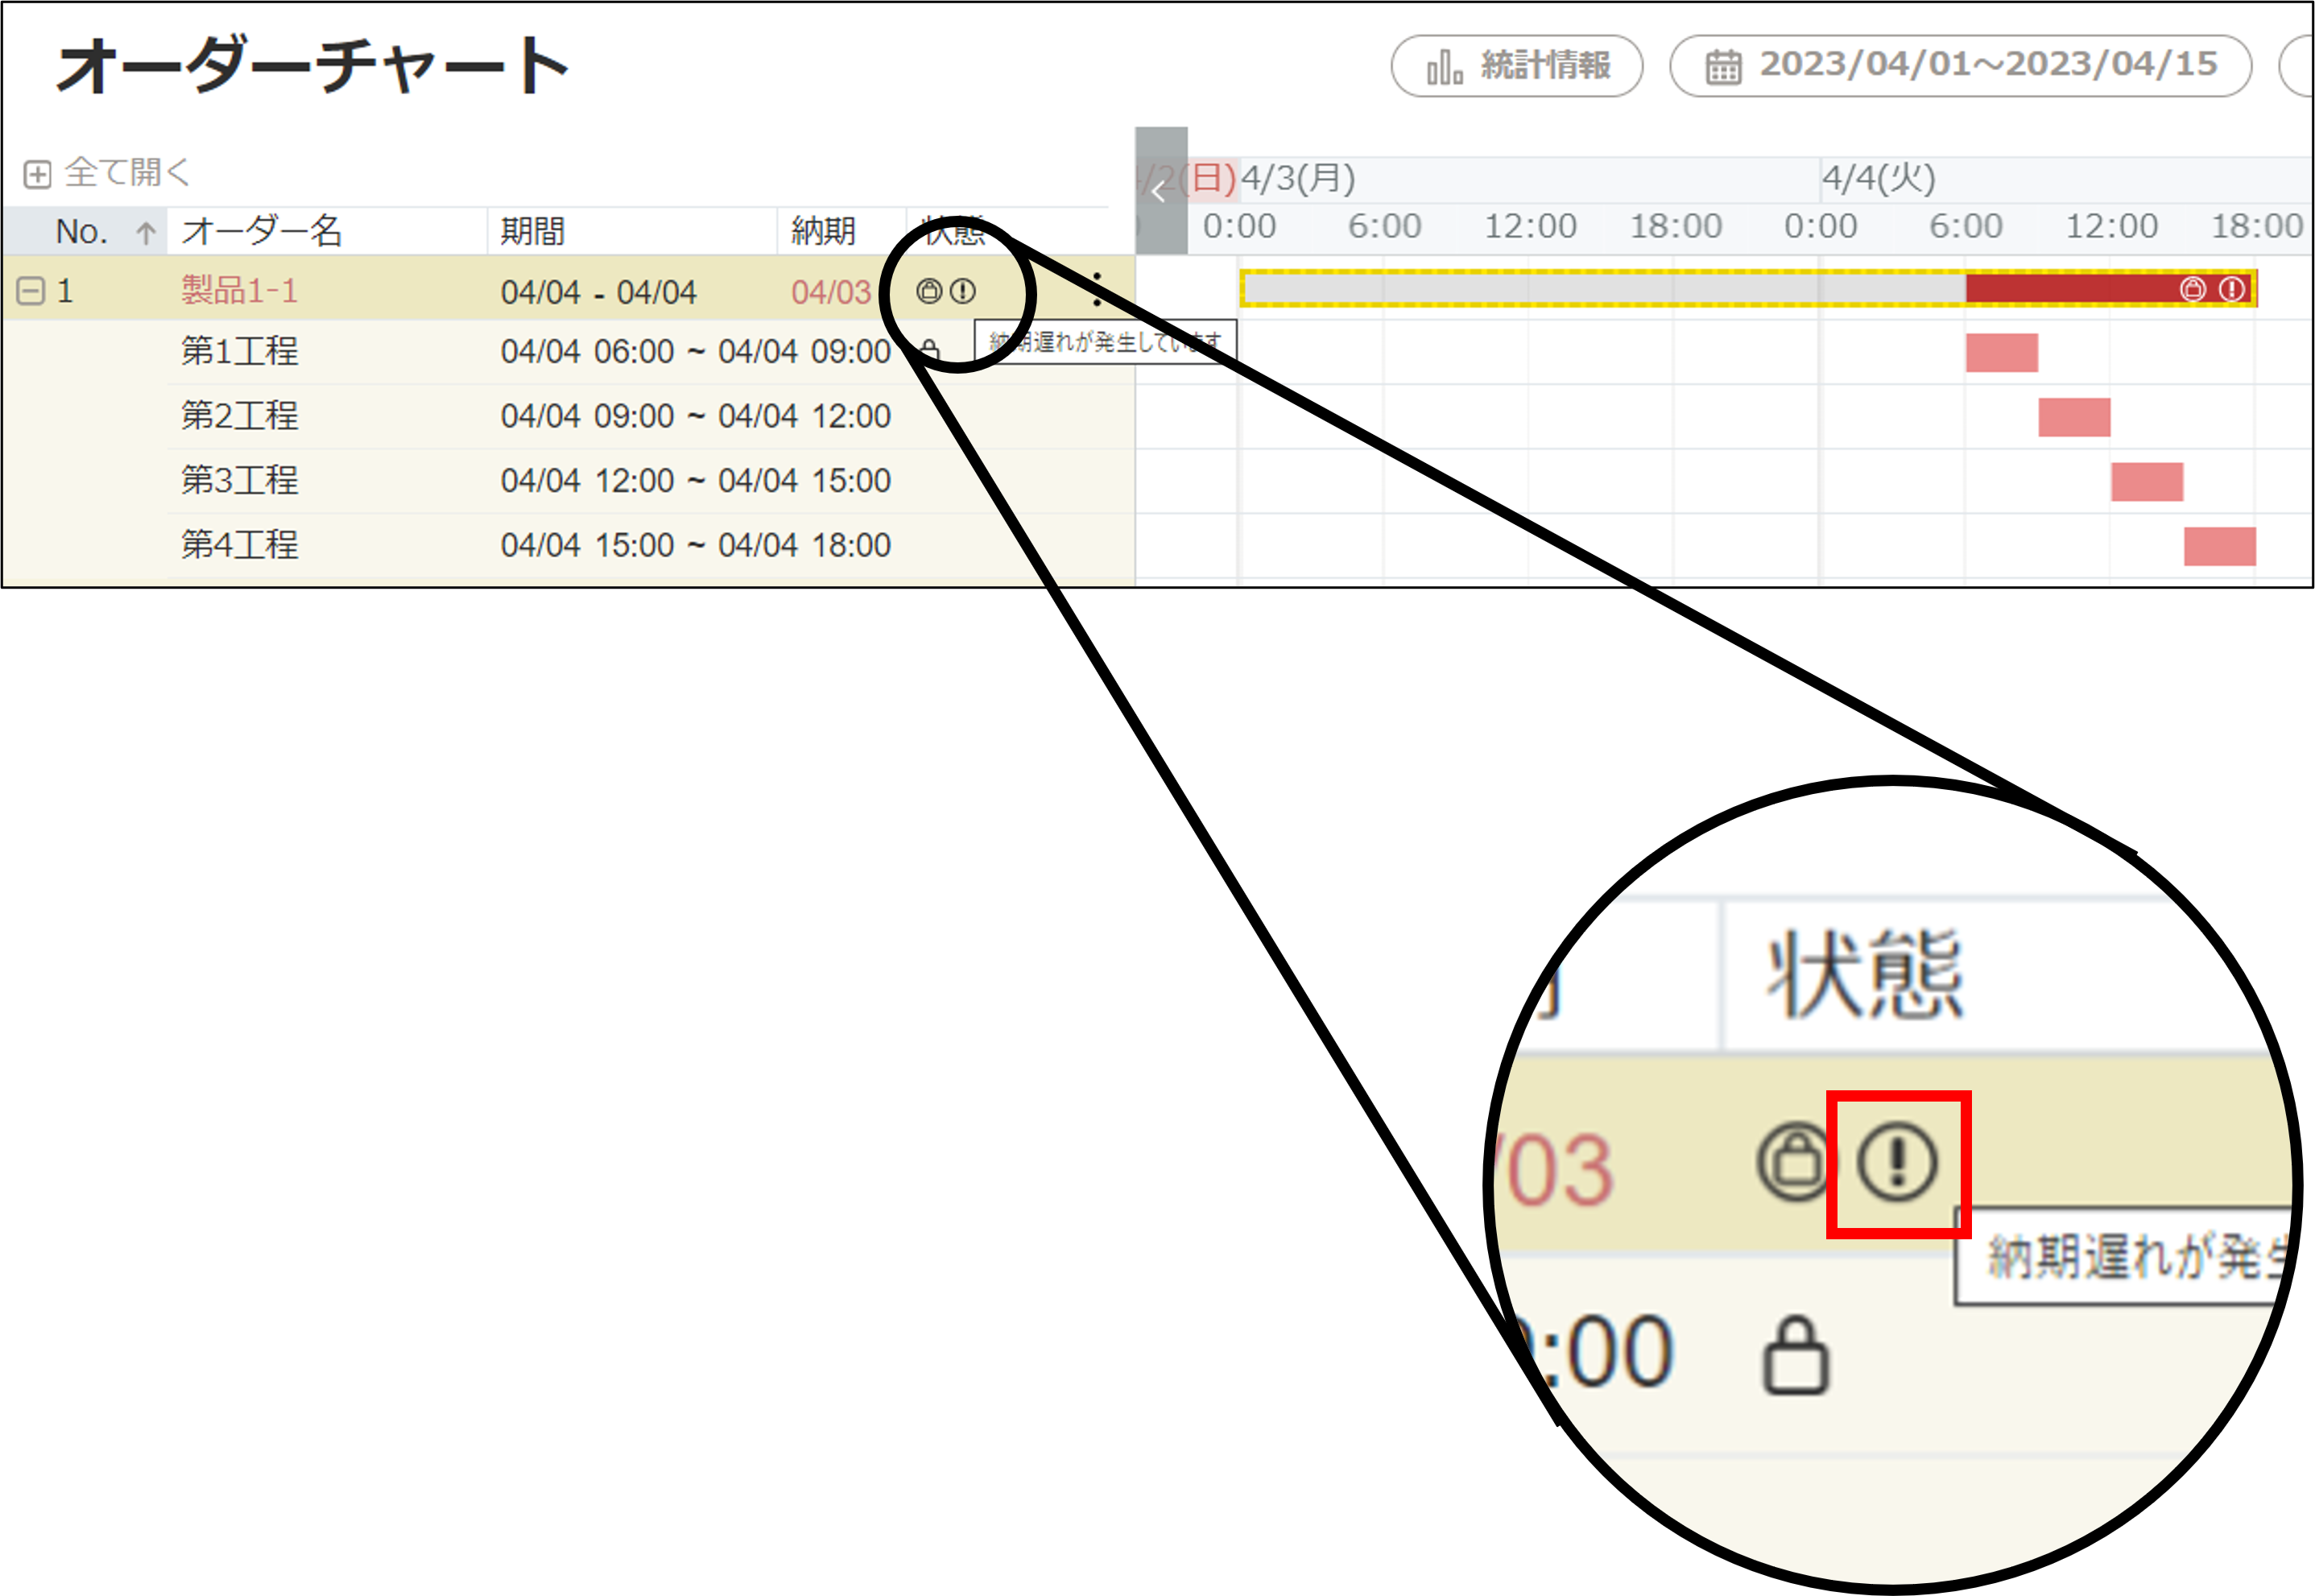The width and height of the screenshot is (2315, 1596).
Task: Click the 04/04 15:00 ~ 04/04 18:00 period
Action: 695,545
